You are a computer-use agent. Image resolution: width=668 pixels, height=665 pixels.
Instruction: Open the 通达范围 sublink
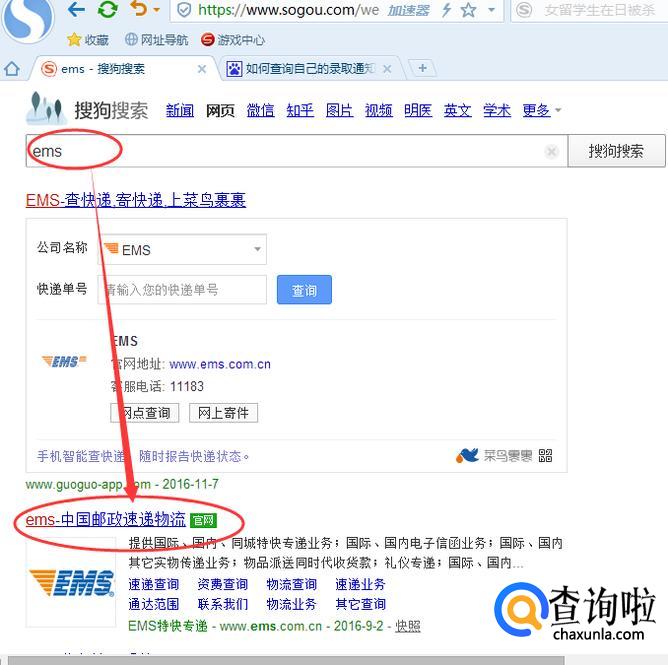point(153,604)
